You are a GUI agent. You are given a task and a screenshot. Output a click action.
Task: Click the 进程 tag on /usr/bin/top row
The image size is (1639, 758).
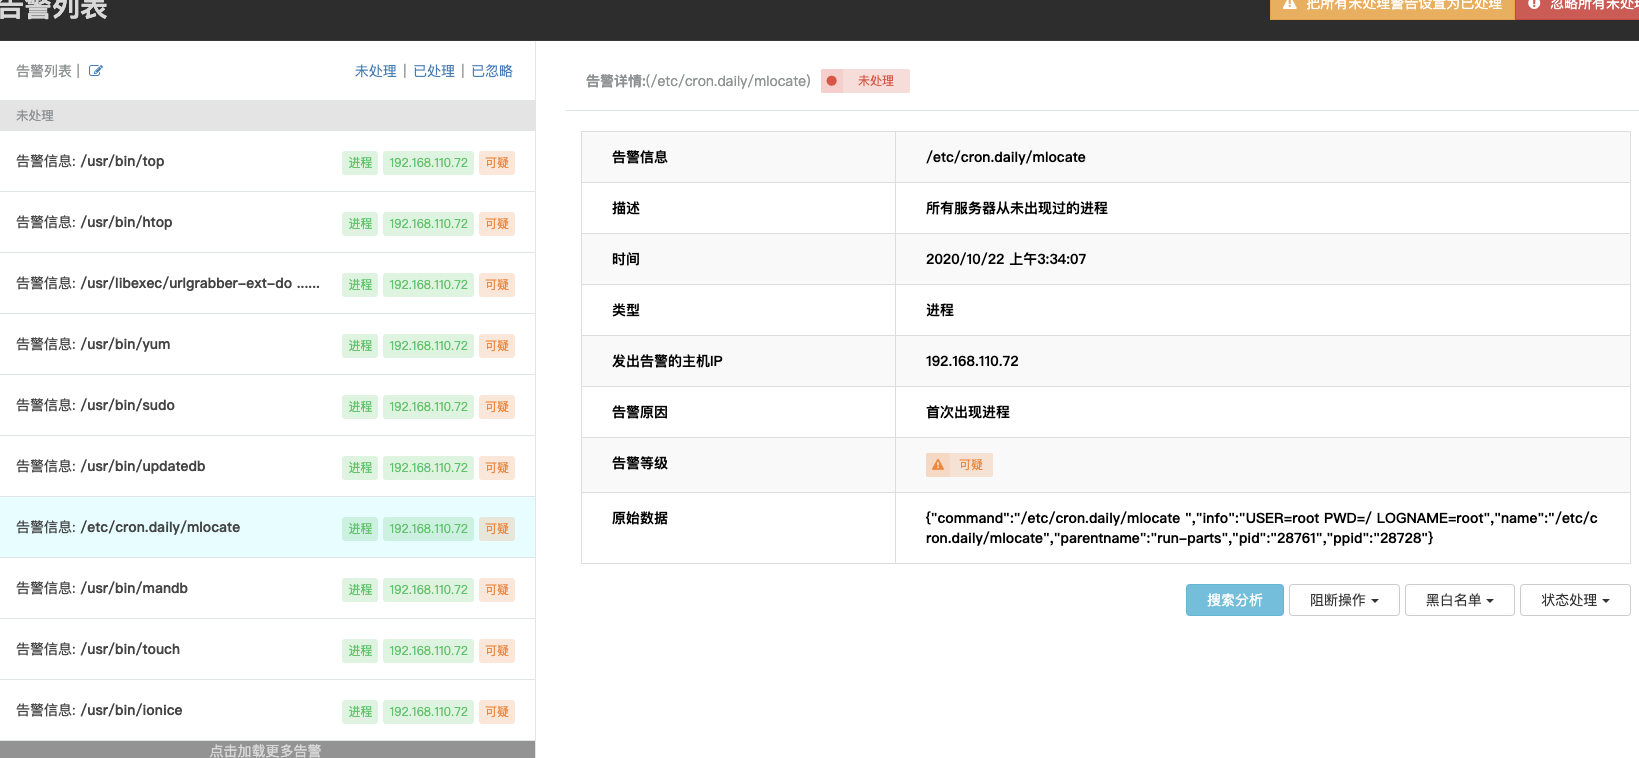pos(360,163)
